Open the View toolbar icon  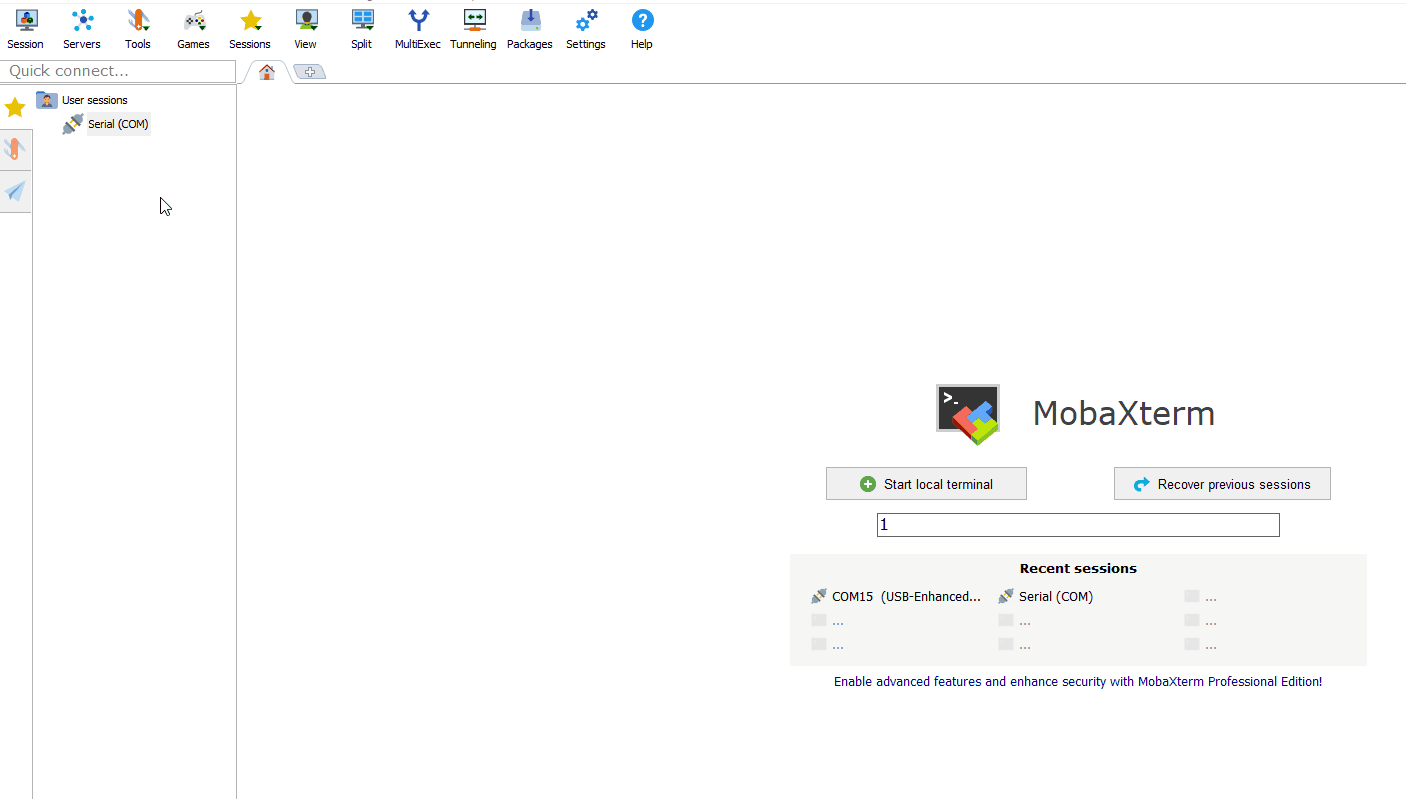coord(306,29)
